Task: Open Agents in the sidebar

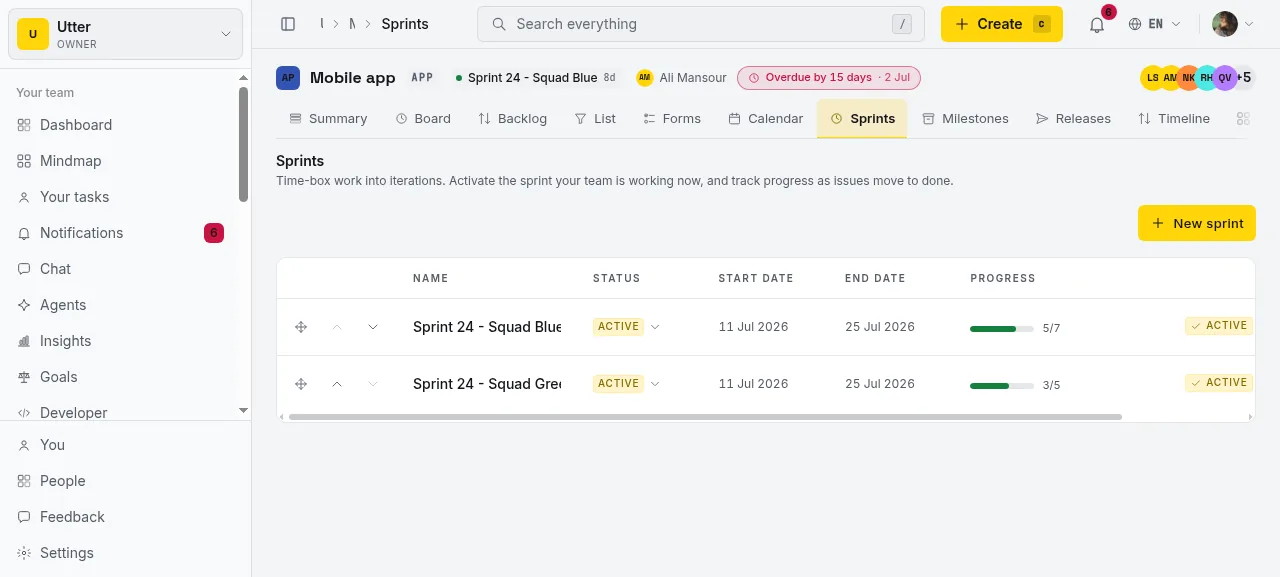Action: (x=120, y=305)
